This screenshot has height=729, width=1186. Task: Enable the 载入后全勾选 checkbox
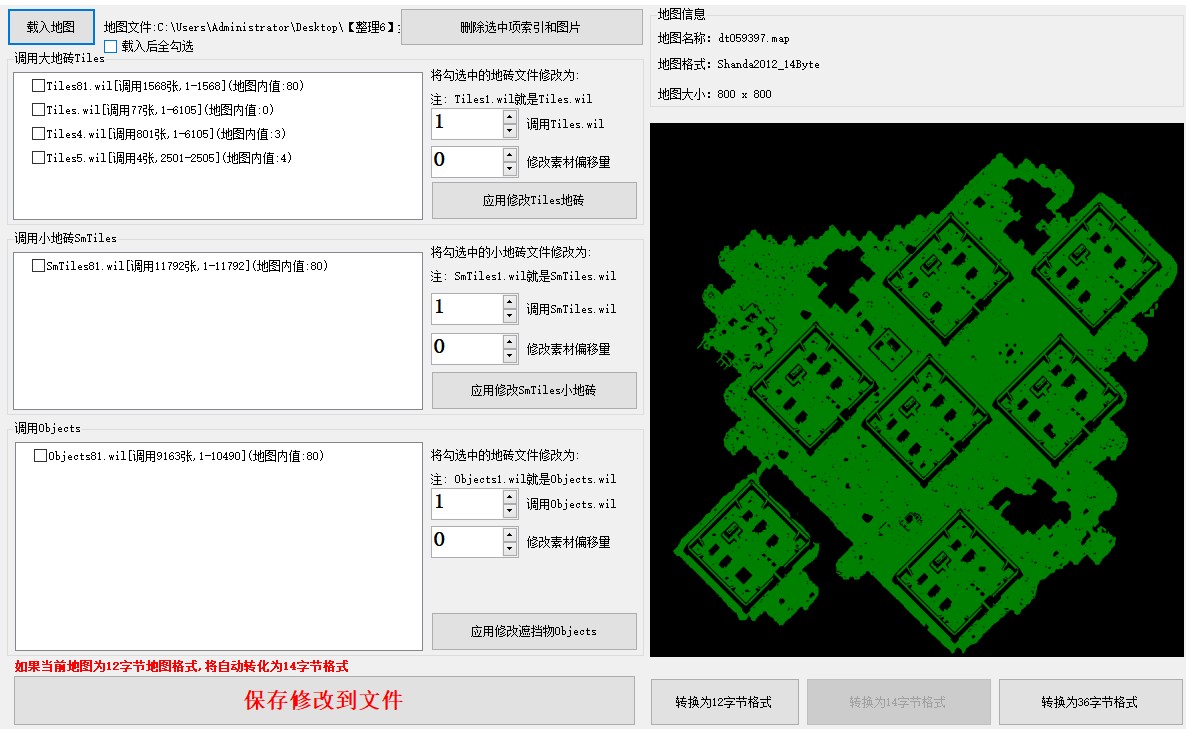coord(111,46)
